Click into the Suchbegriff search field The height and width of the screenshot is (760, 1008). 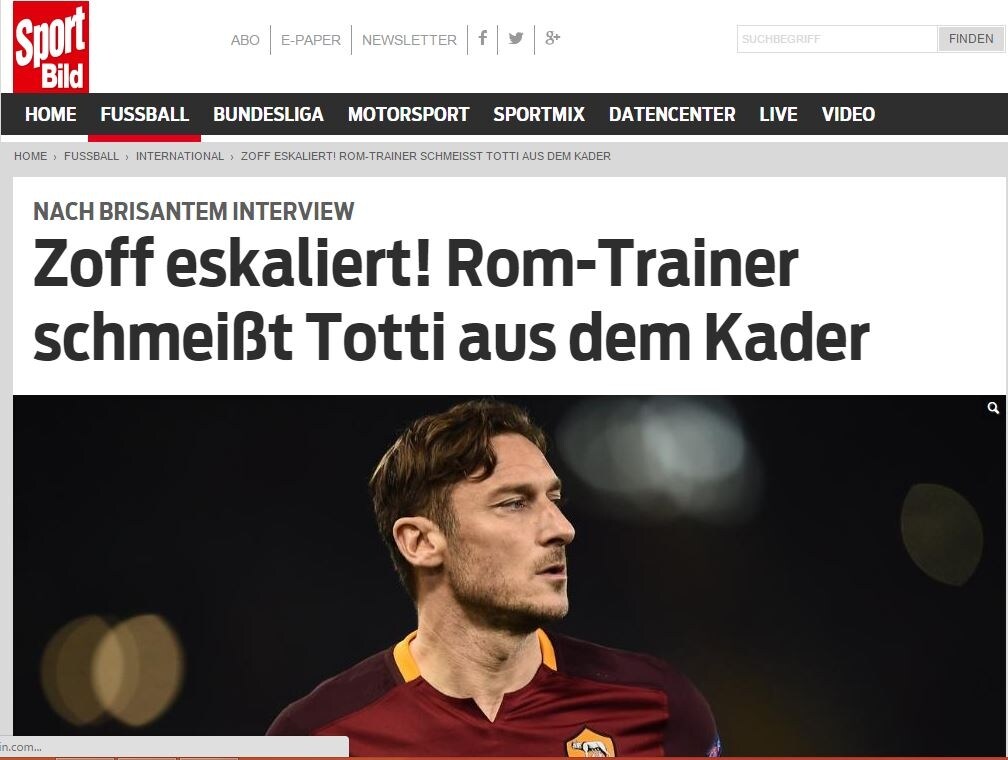coord(836,39)
